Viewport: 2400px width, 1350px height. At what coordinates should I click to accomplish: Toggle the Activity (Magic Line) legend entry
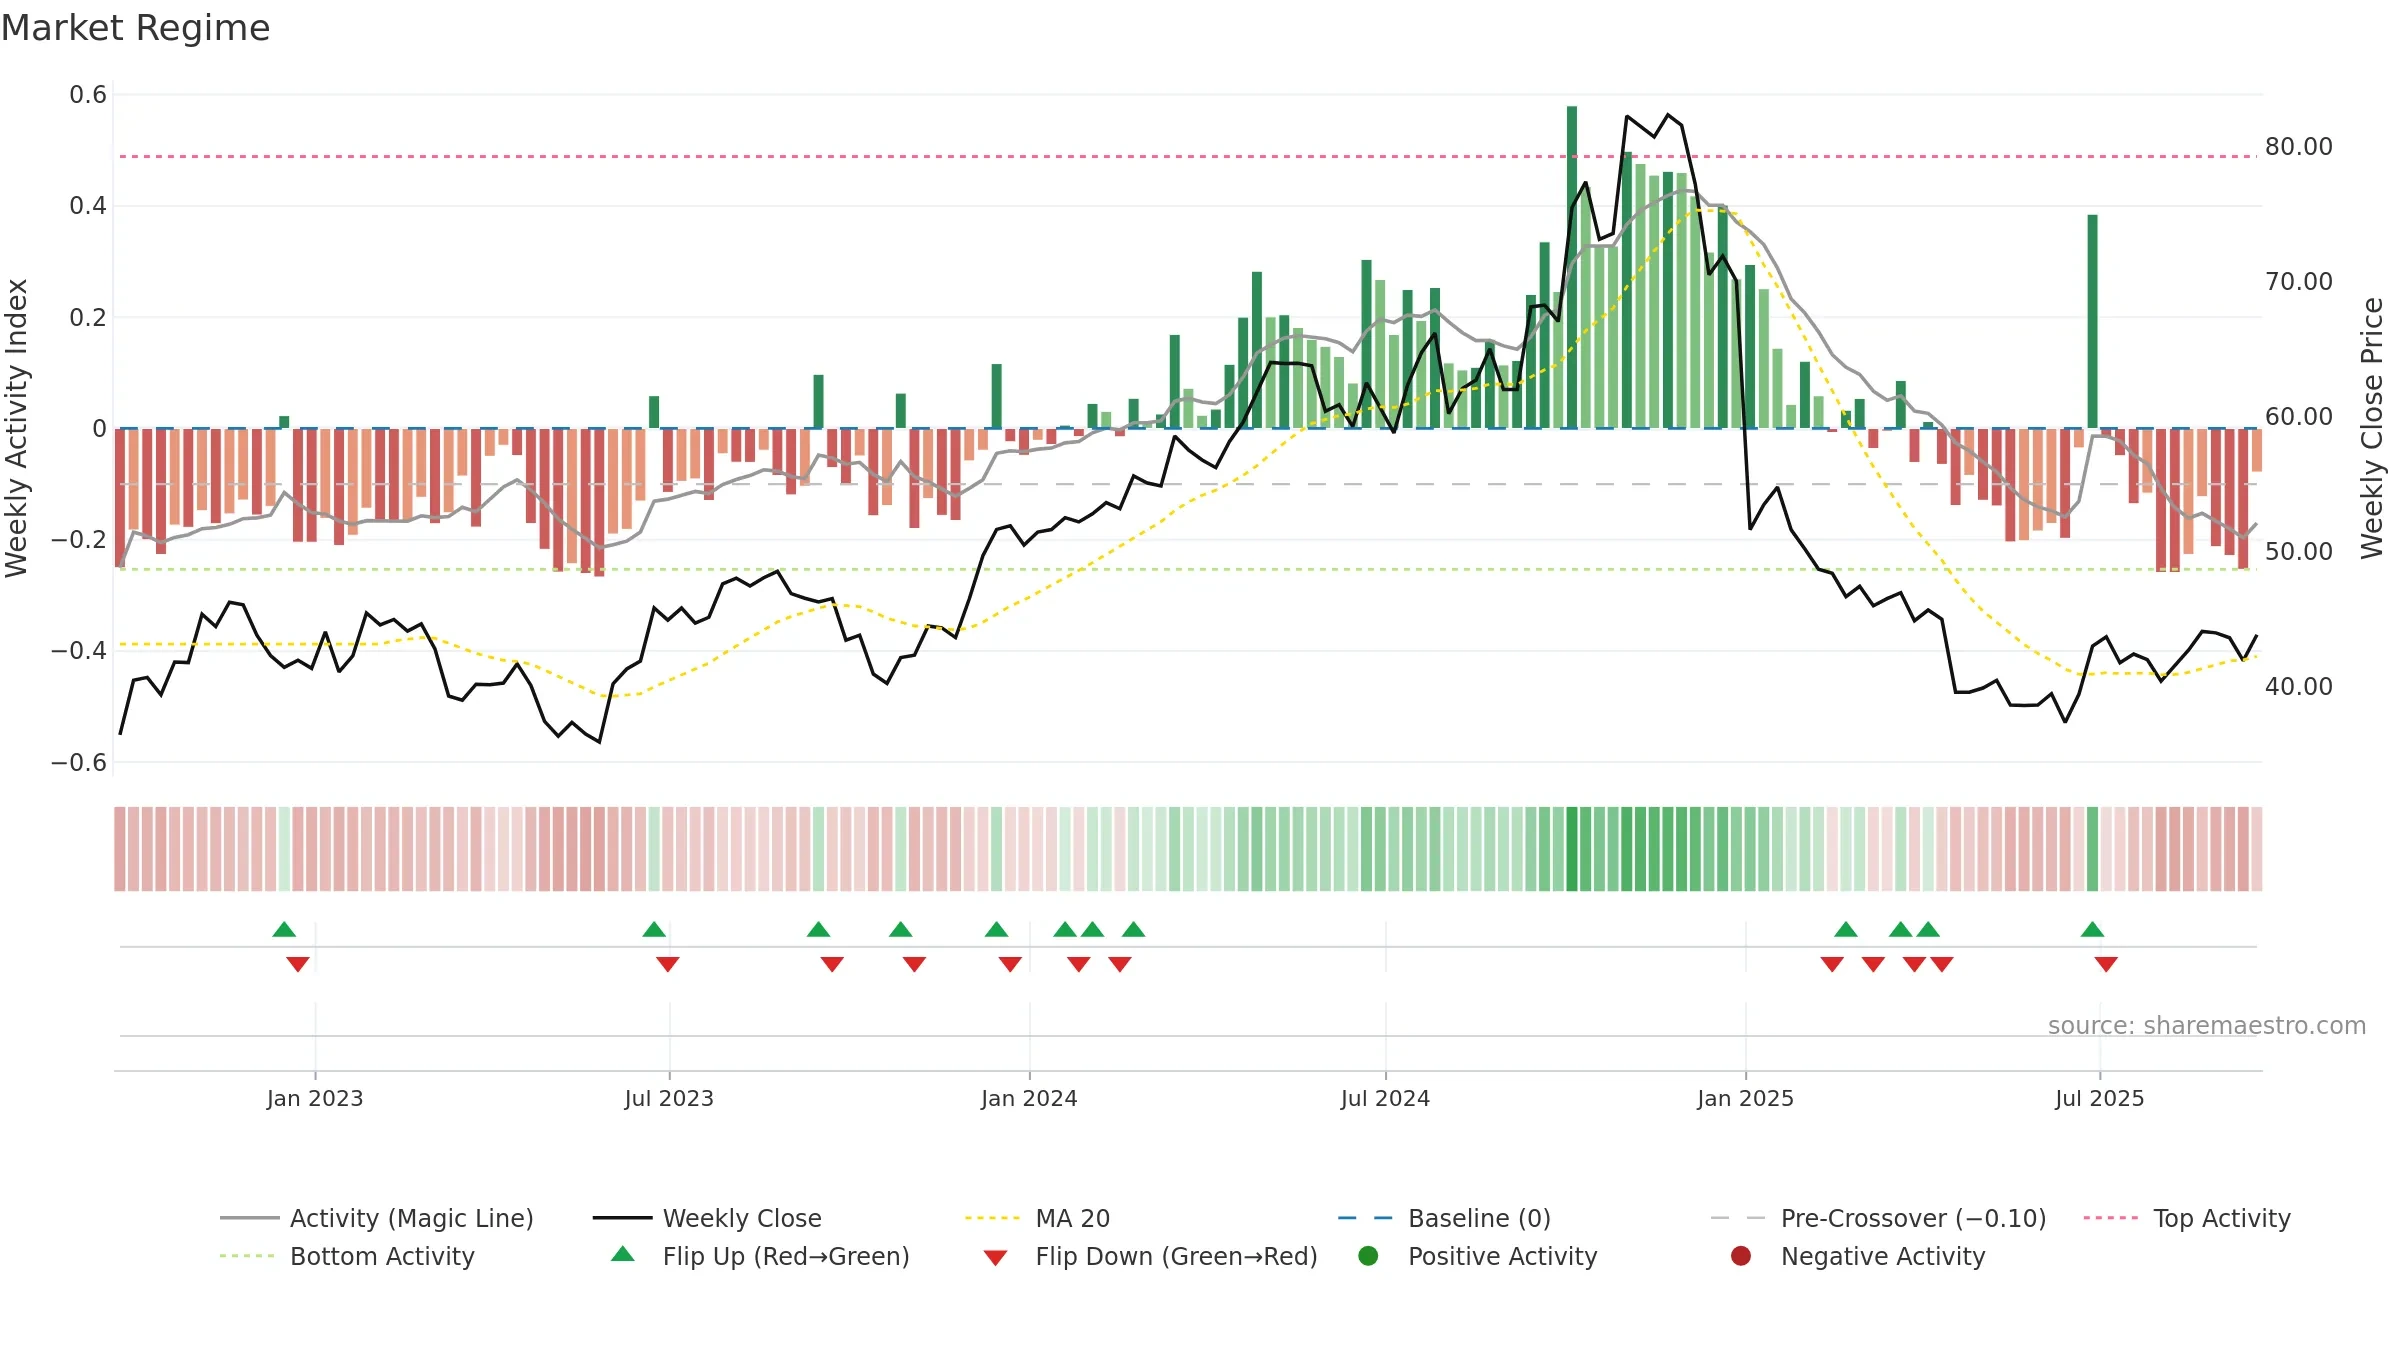(377, 1218)
